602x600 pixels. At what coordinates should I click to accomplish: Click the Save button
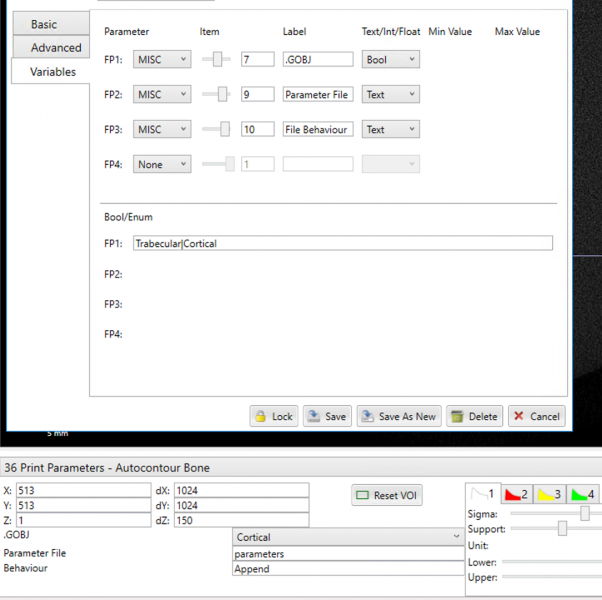coord(327,416)
